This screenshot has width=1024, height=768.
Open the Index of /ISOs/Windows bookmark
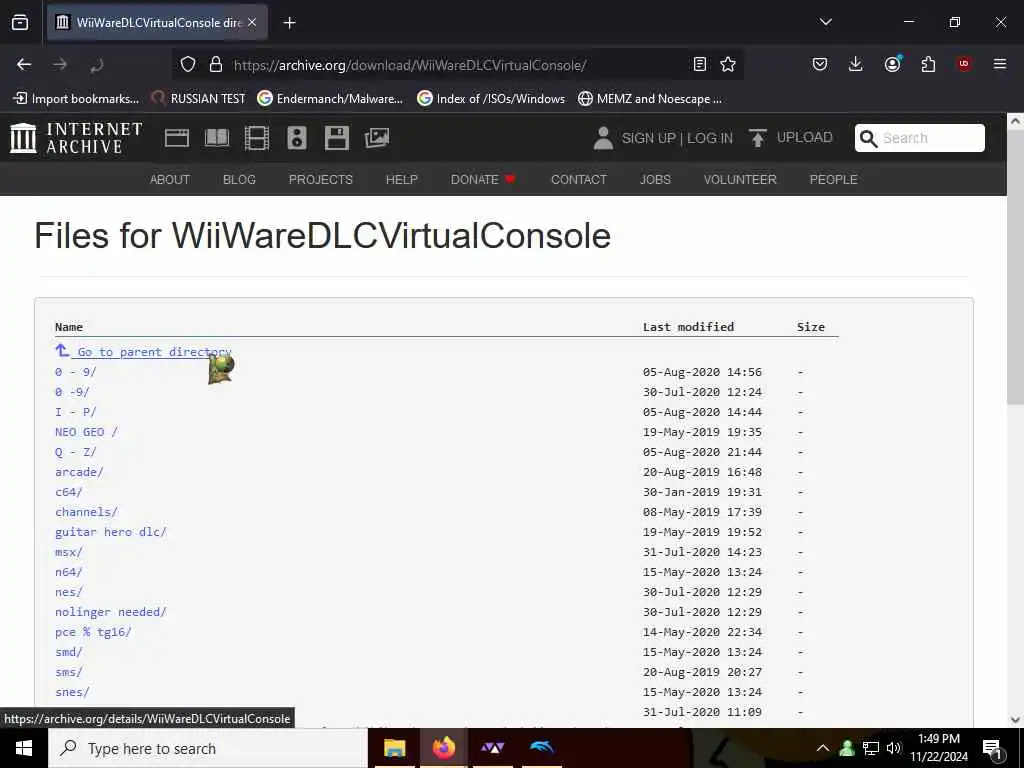click(x=492, y=99)
